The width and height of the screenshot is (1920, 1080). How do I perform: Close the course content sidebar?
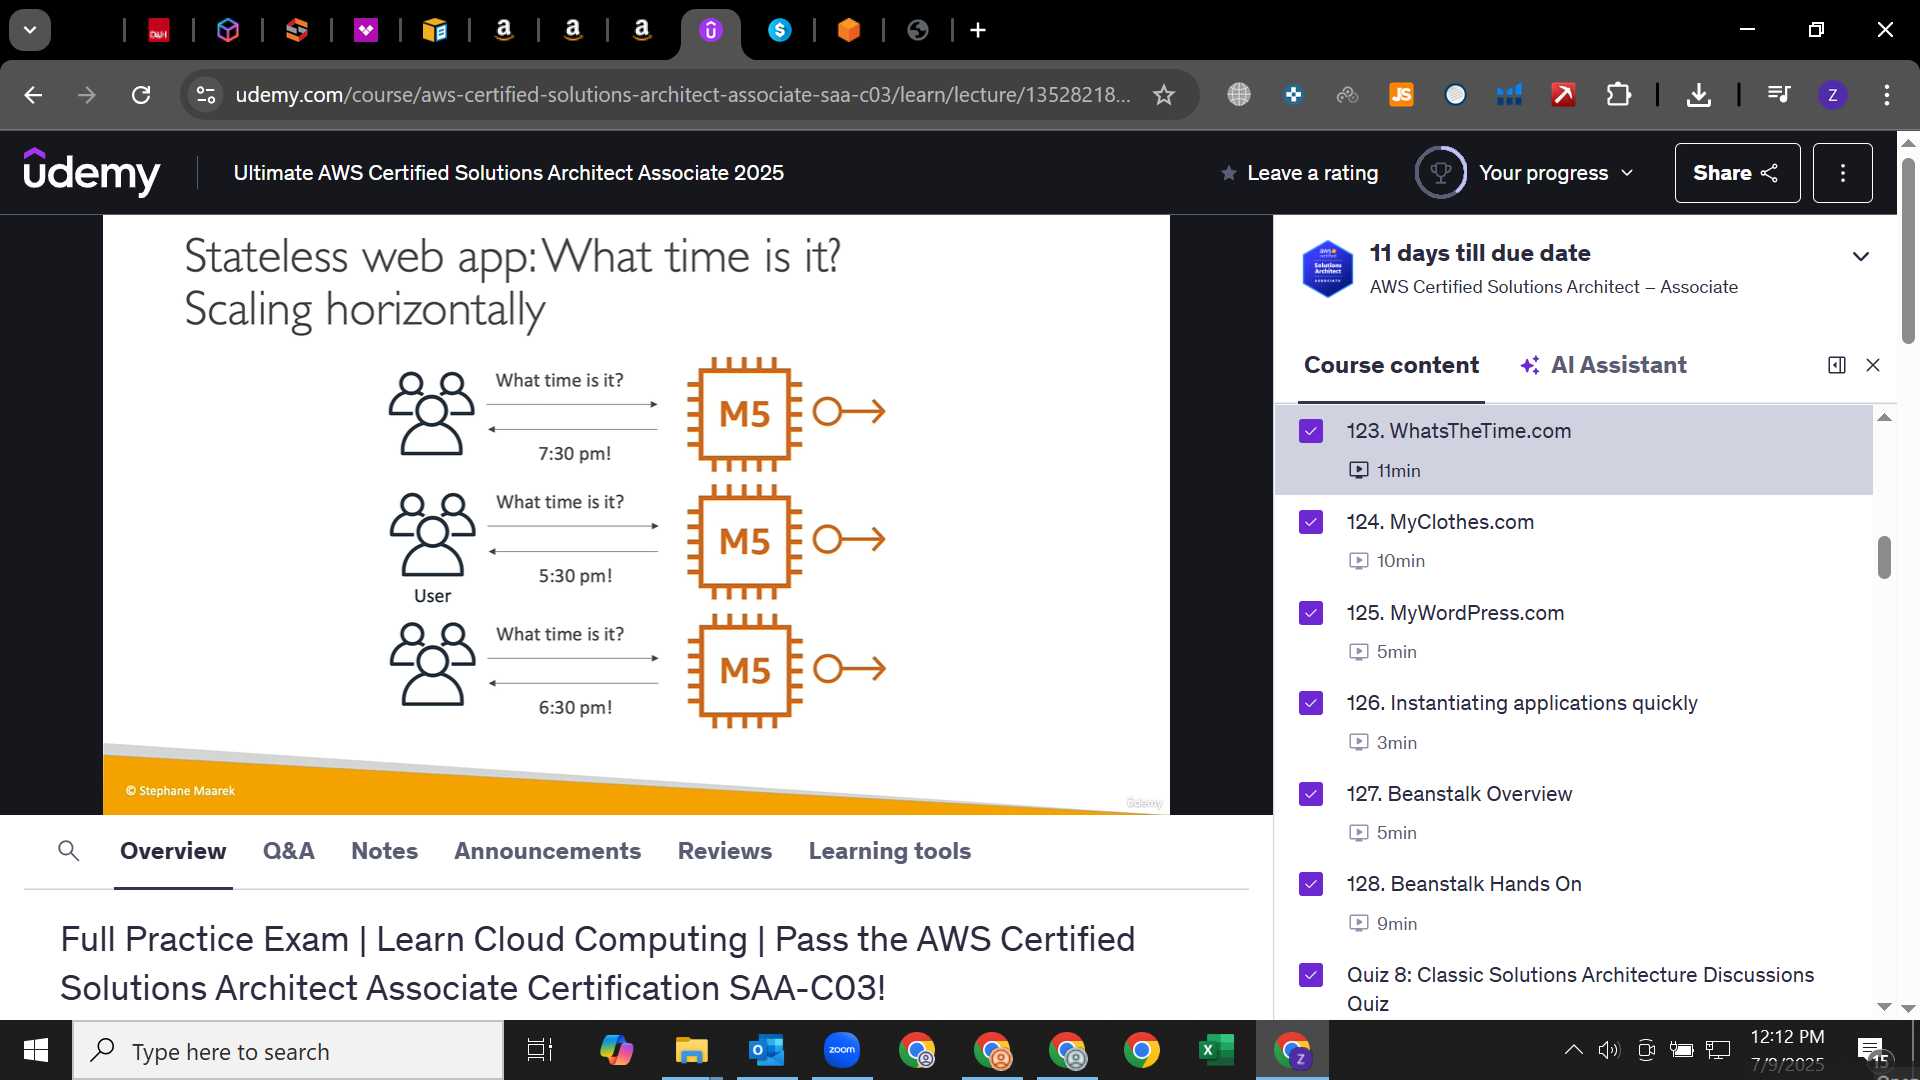coord(1873,365)
